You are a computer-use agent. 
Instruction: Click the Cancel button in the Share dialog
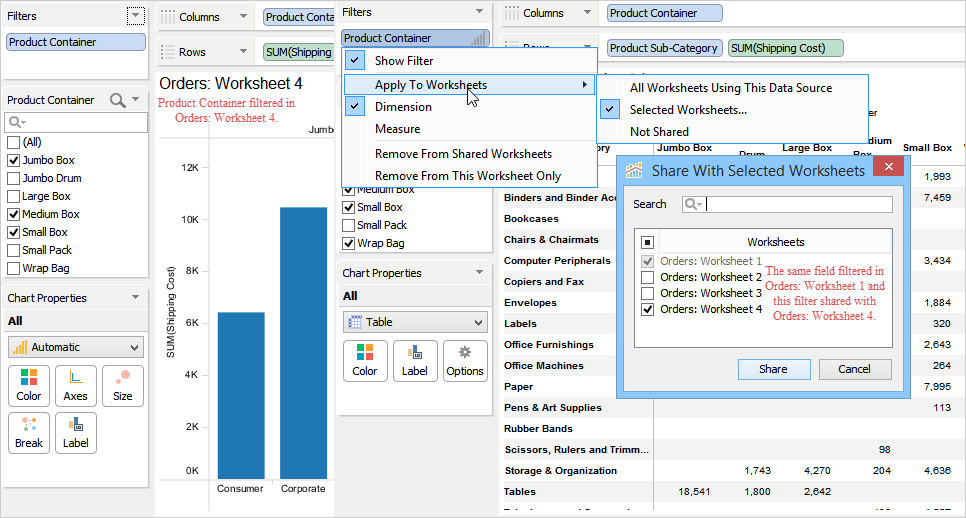(x=854, y=369)
